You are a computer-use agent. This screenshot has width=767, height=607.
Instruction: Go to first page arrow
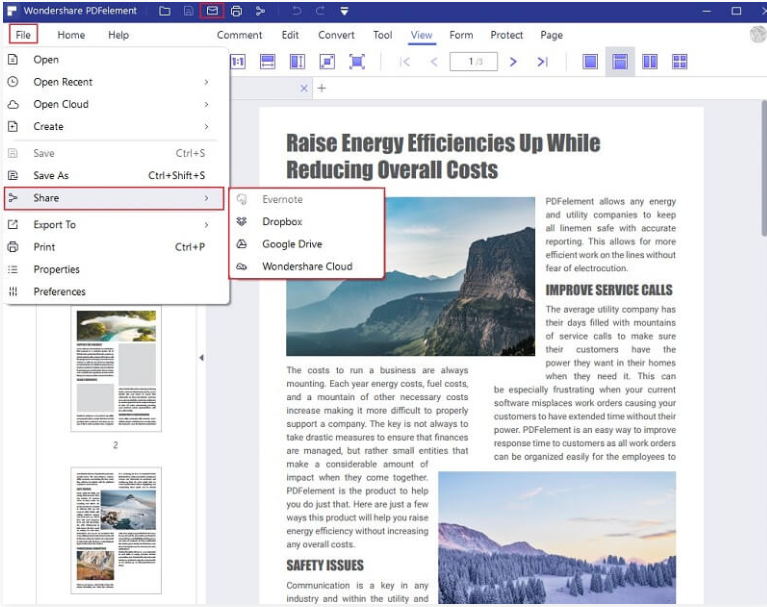(x=405, y=62)
